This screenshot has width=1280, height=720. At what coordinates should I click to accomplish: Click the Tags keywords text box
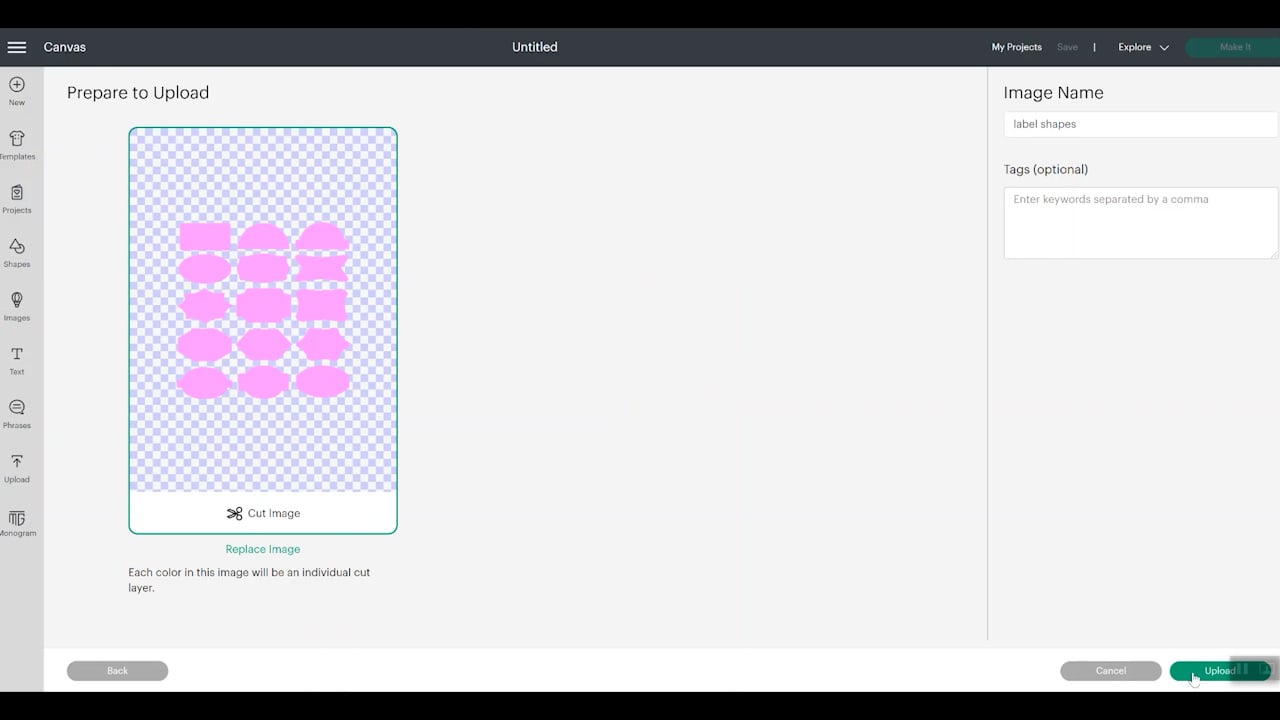pyautogui.click(x=1140, y=222)
